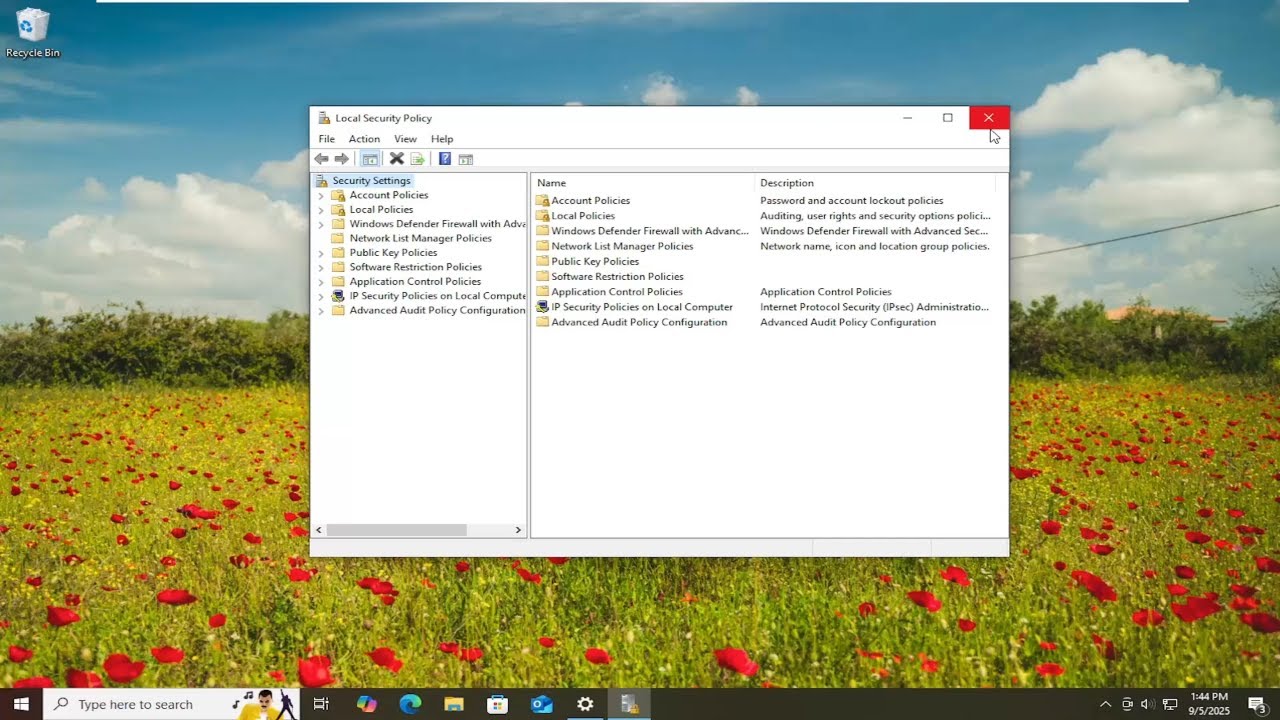Select Local Policies in the left tree
Image resolution: width=1280 pixels, height=720 pixels.
[381, 210]
